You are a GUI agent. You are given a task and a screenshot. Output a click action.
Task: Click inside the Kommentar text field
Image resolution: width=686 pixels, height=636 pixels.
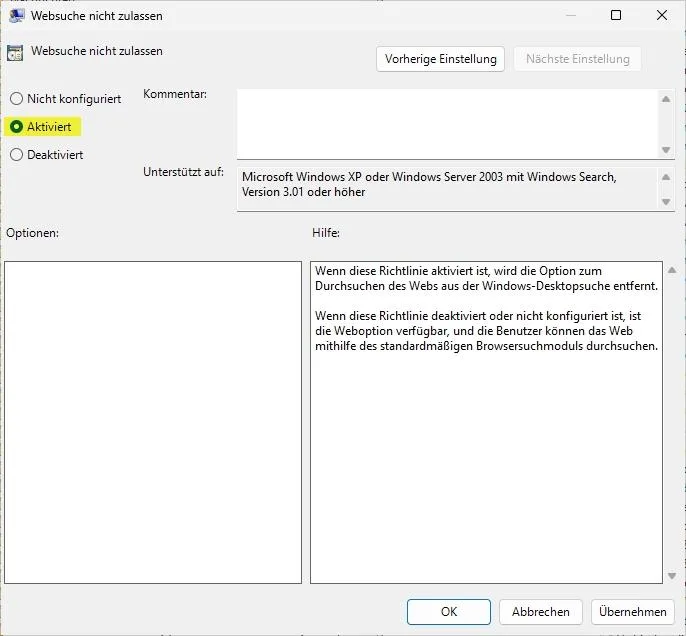pos(447,124)
